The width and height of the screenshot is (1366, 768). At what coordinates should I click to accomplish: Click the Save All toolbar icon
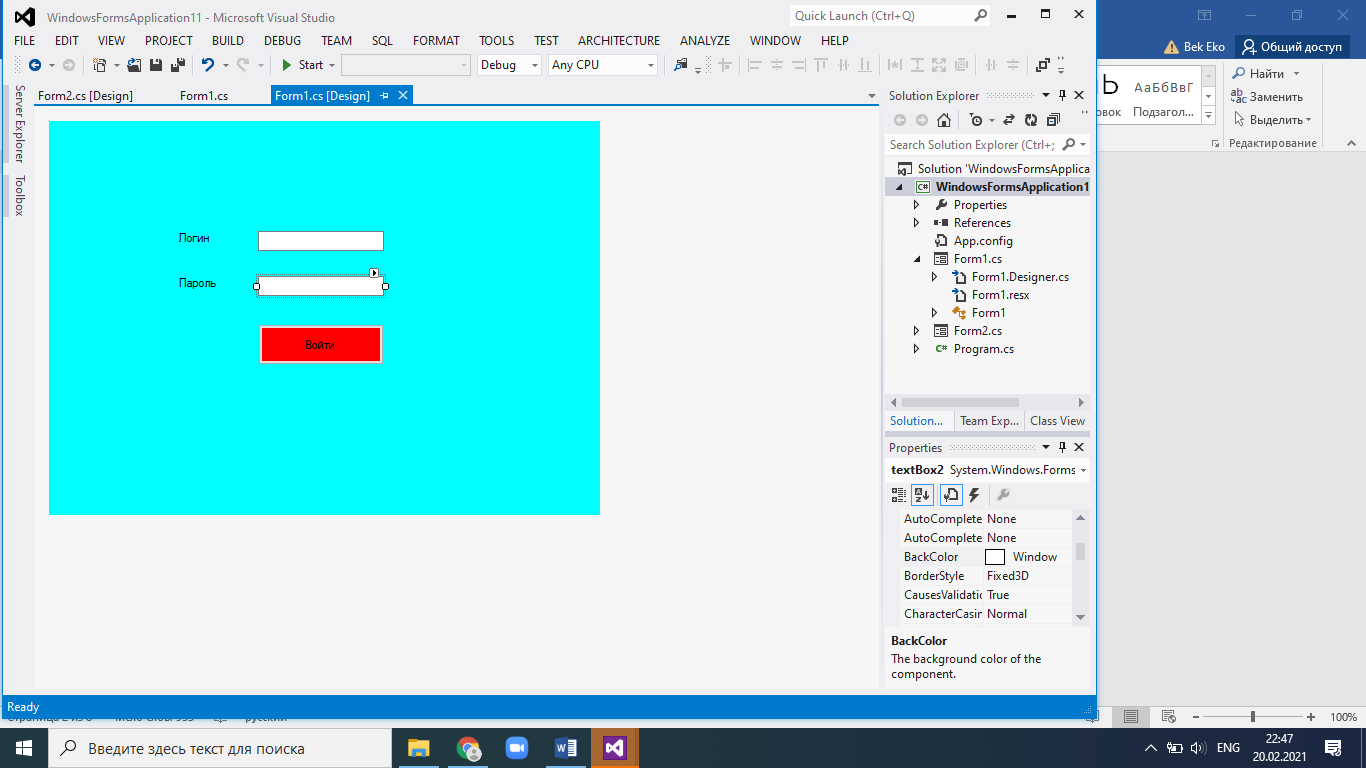click(178, 65)
